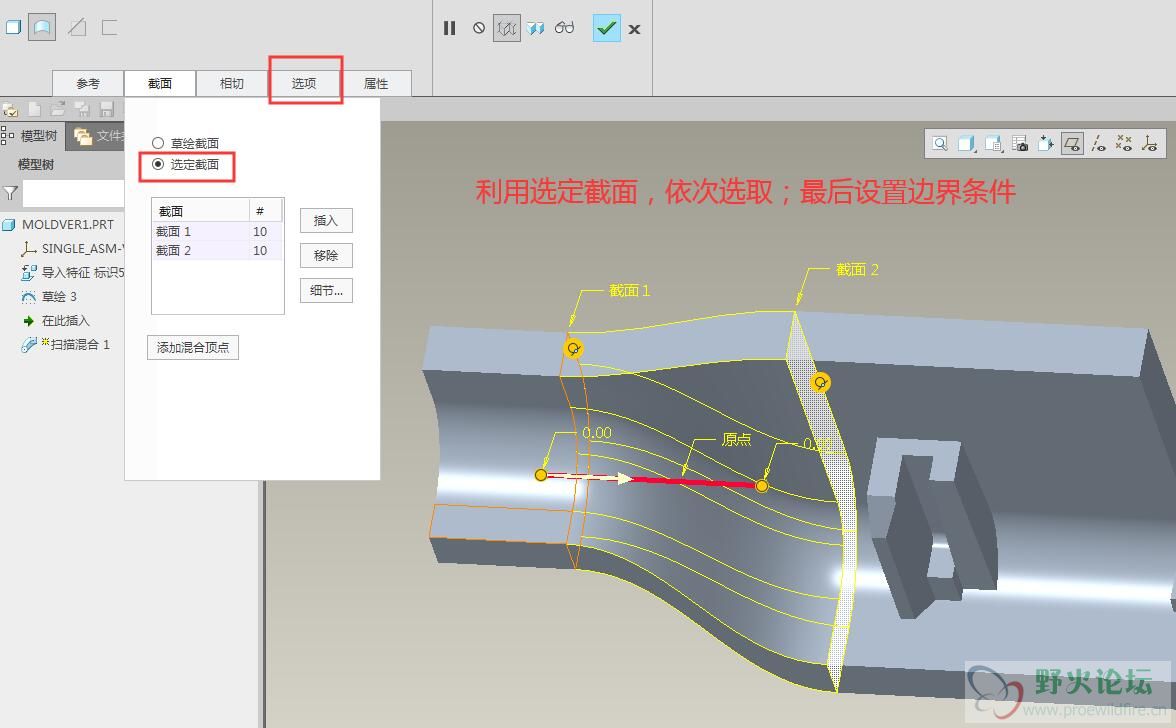Click the 细节... button
Viewport: 1176px width, 728px height.
pyautogui.click(x=326, y=291)
